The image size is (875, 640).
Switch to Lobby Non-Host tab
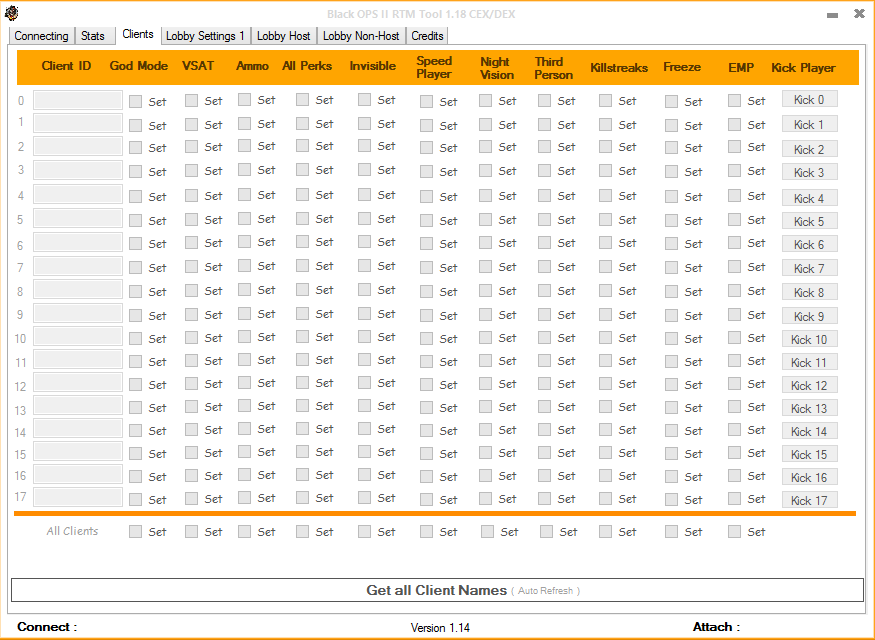tap(361, 36)
